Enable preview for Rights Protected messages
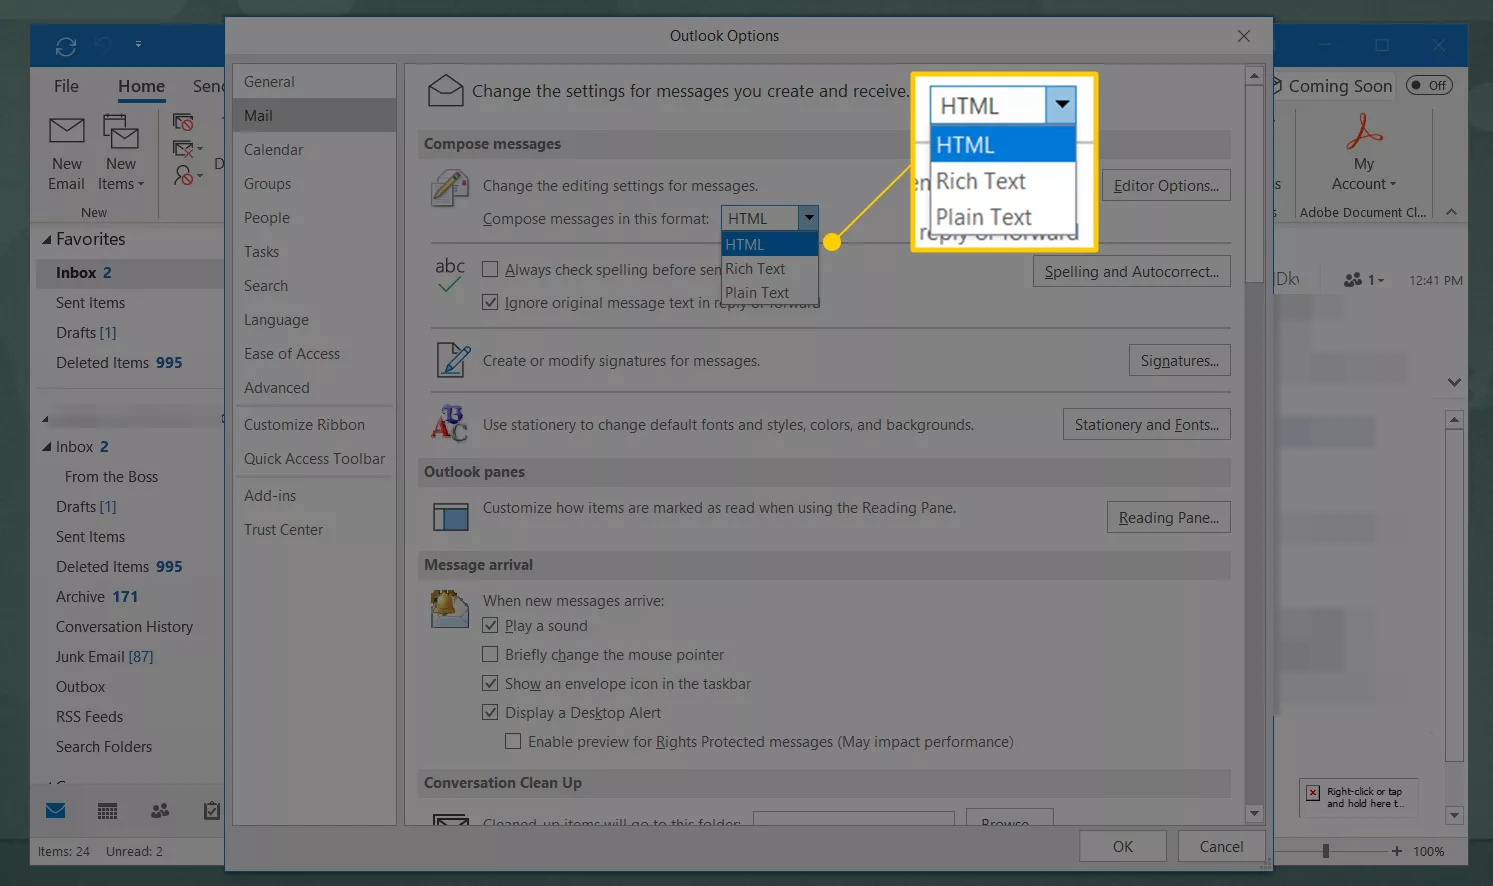 pyautogui.click(x=513, y=741)
